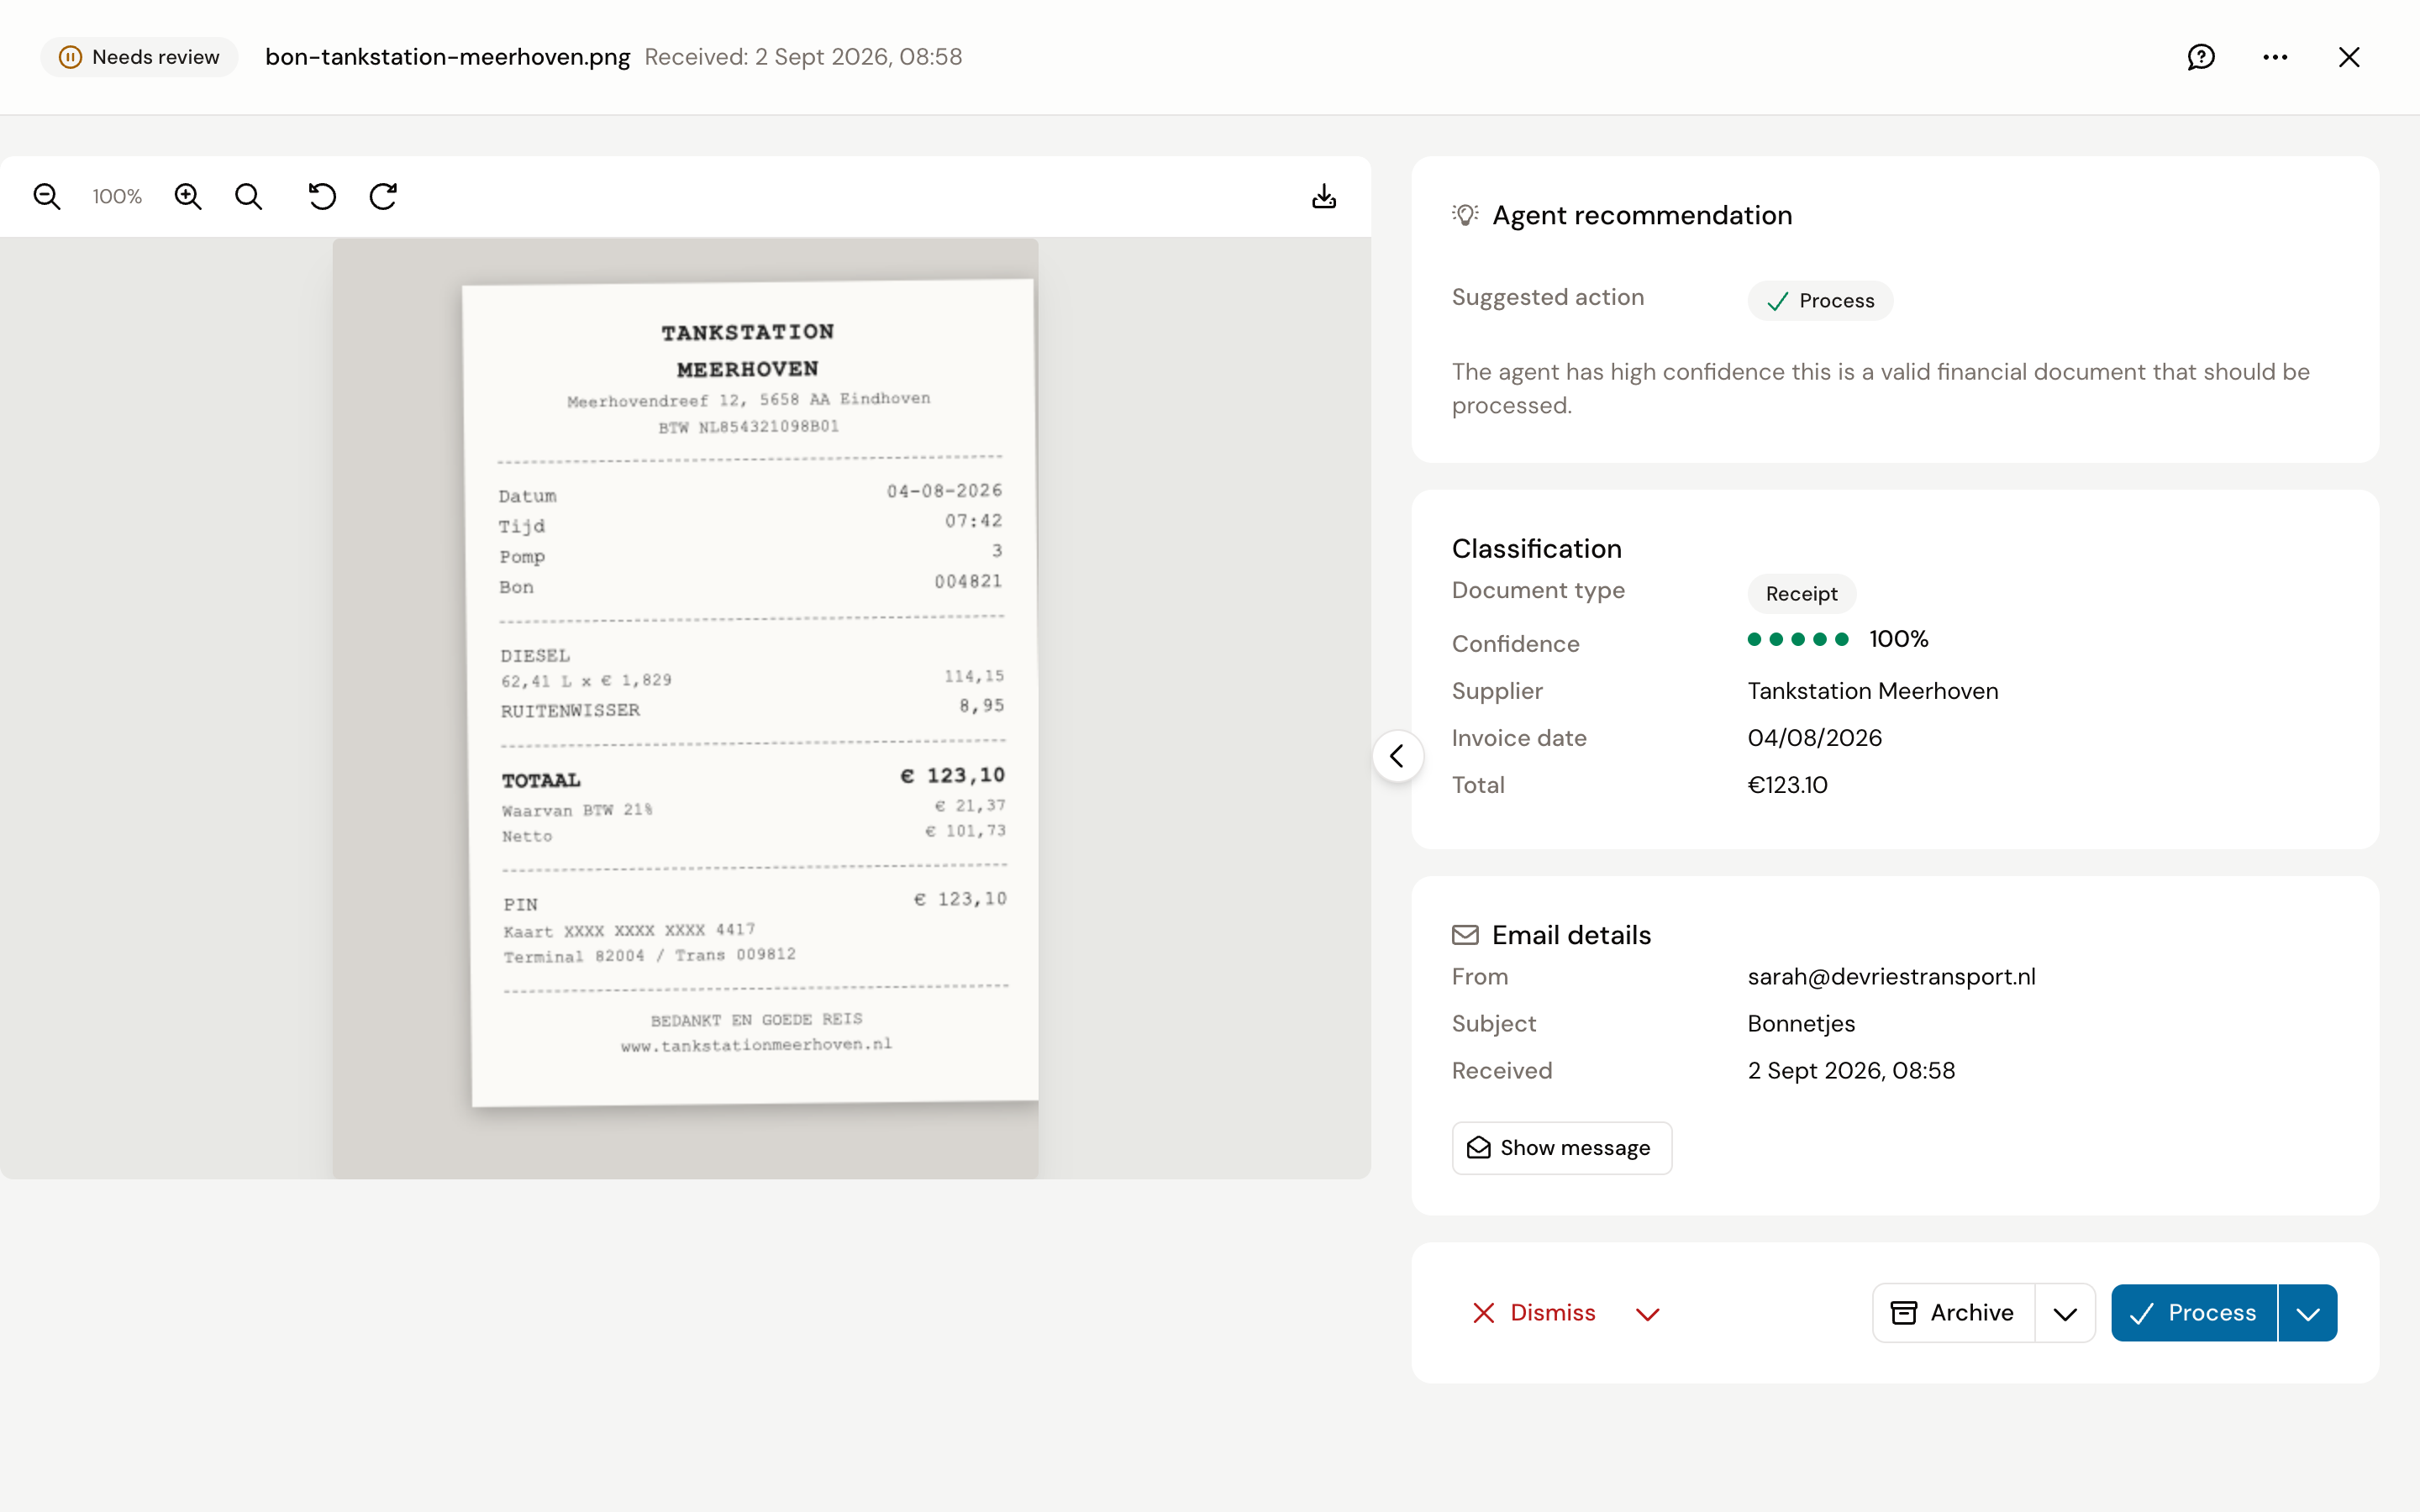Screen dimensions: 2420x1512
Task: Click the Archive button
Action: (x=1953, y=1312)
